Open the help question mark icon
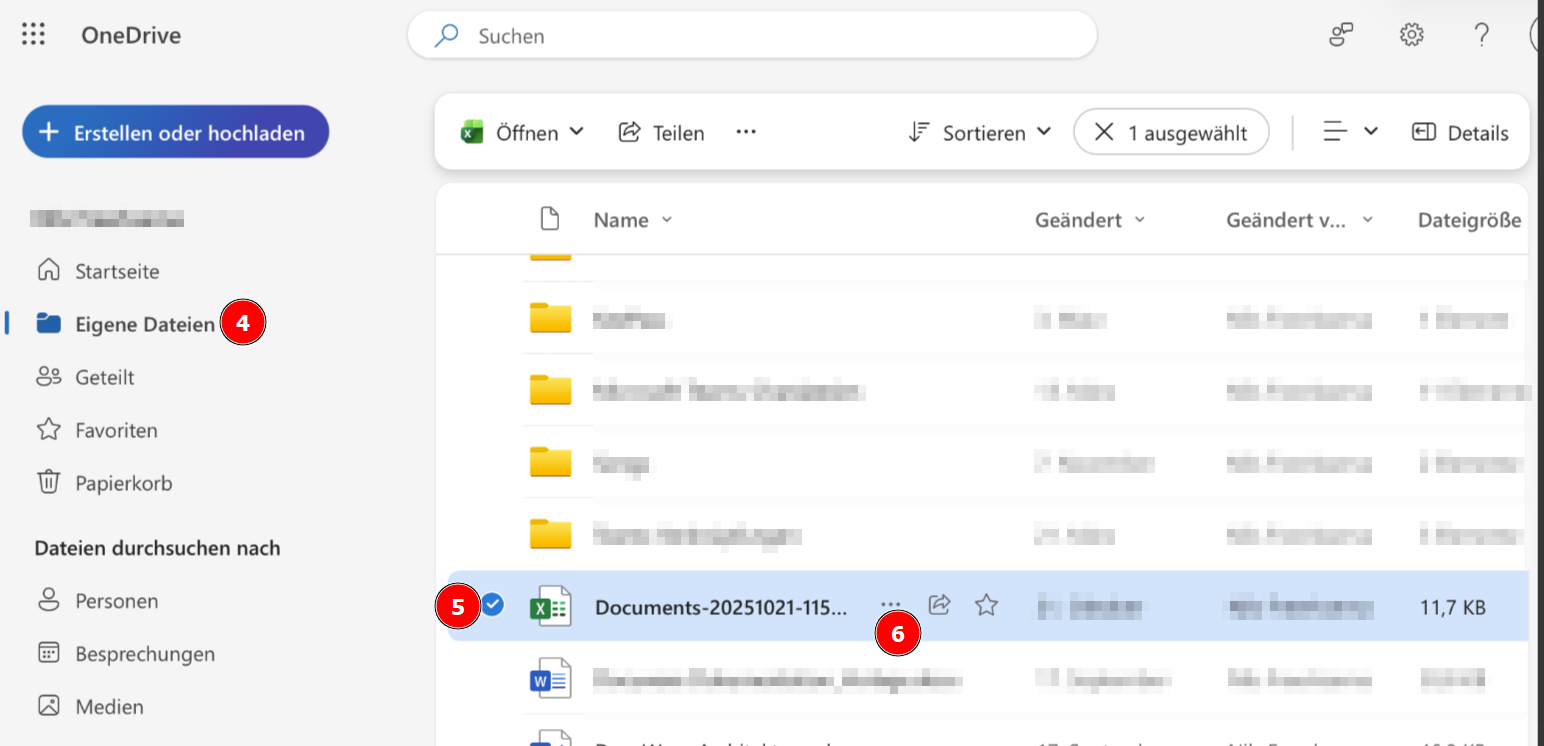The image size is (1544, 746). (1482, 35)
